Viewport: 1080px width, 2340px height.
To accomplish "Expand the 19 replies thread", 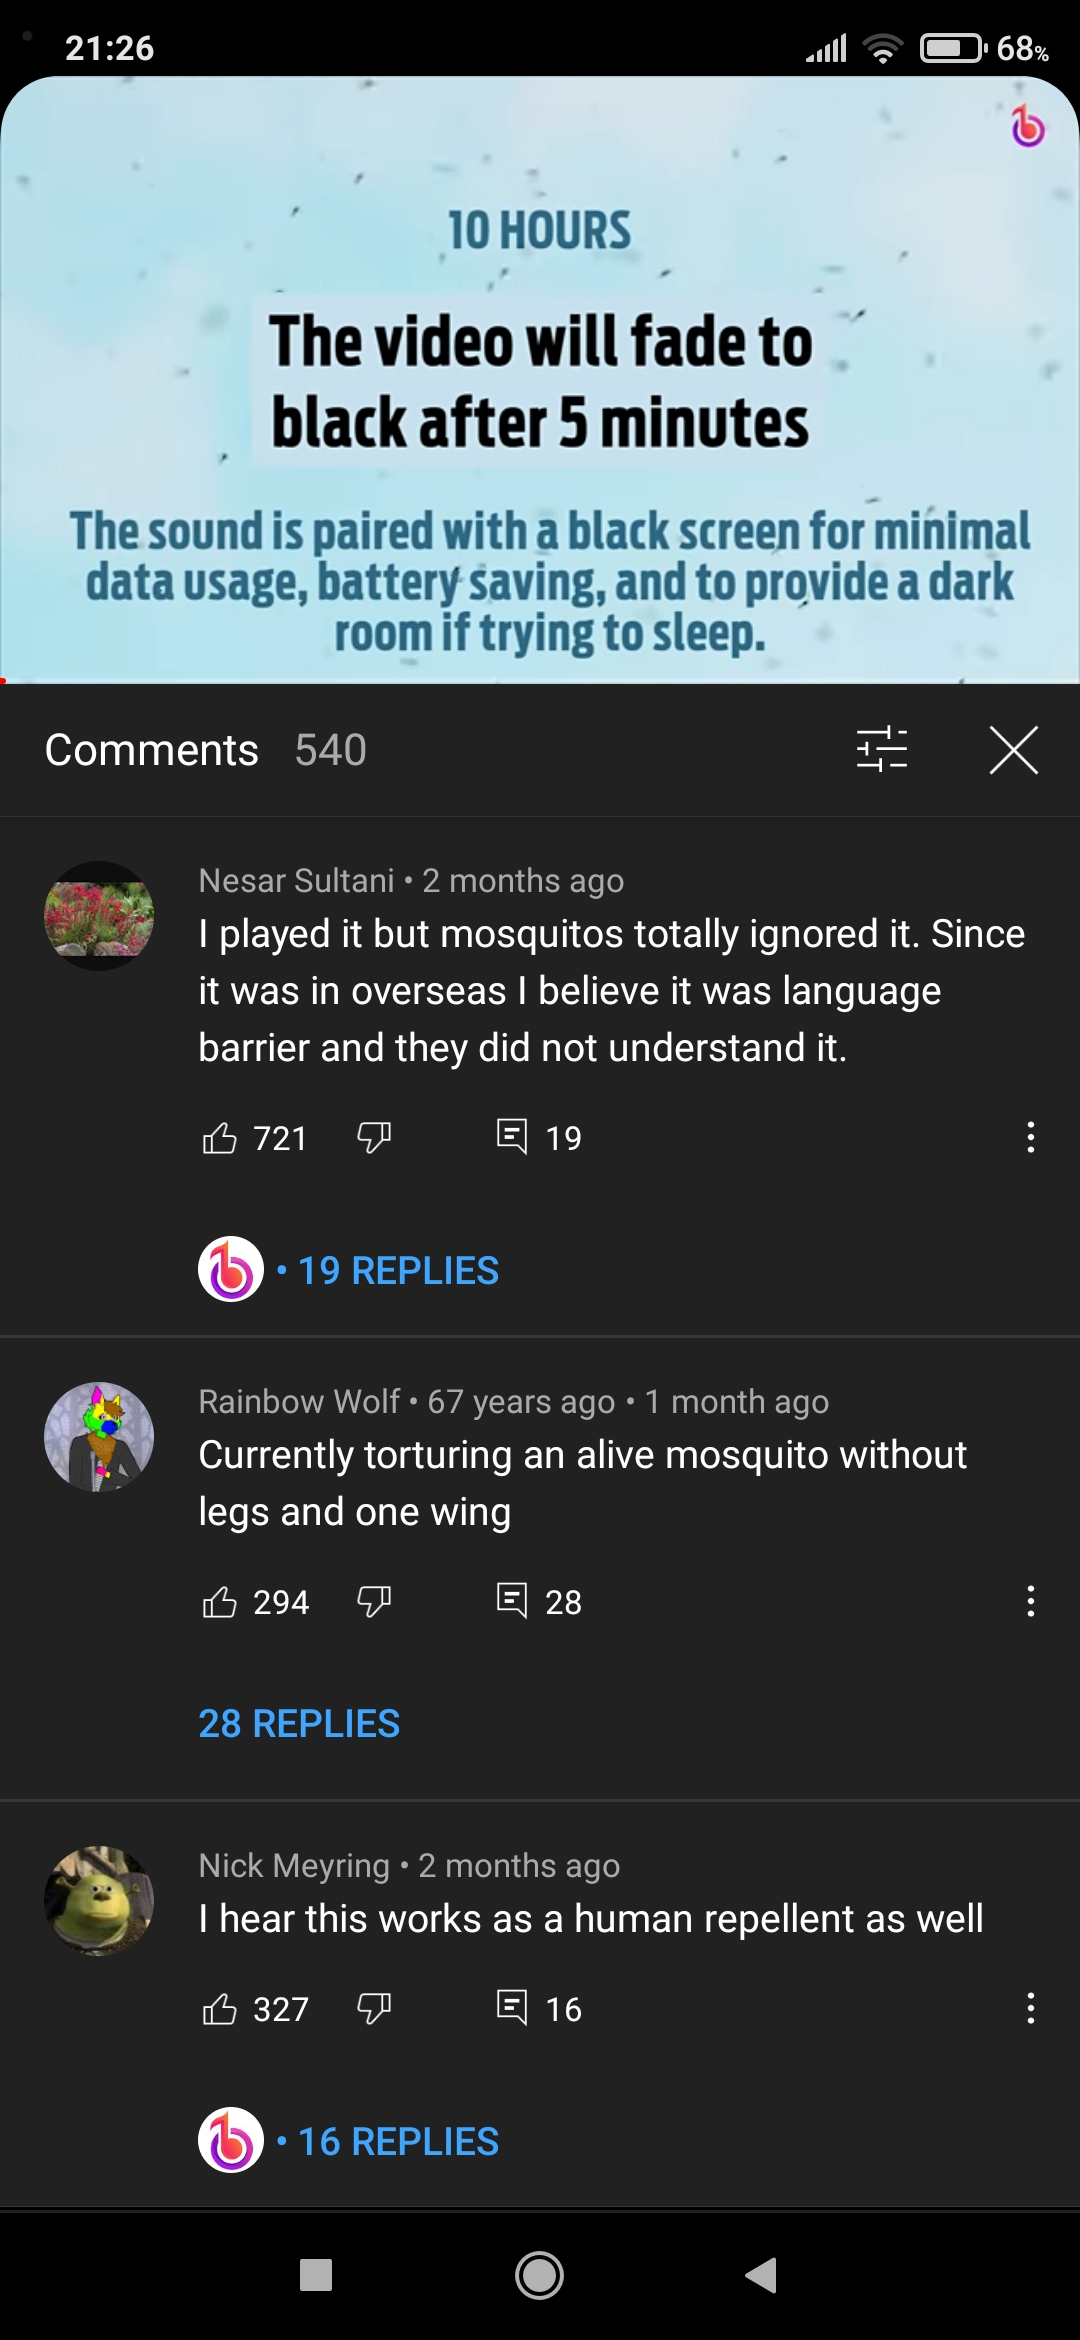I will pyautogui.click(x=398, y=1271).
